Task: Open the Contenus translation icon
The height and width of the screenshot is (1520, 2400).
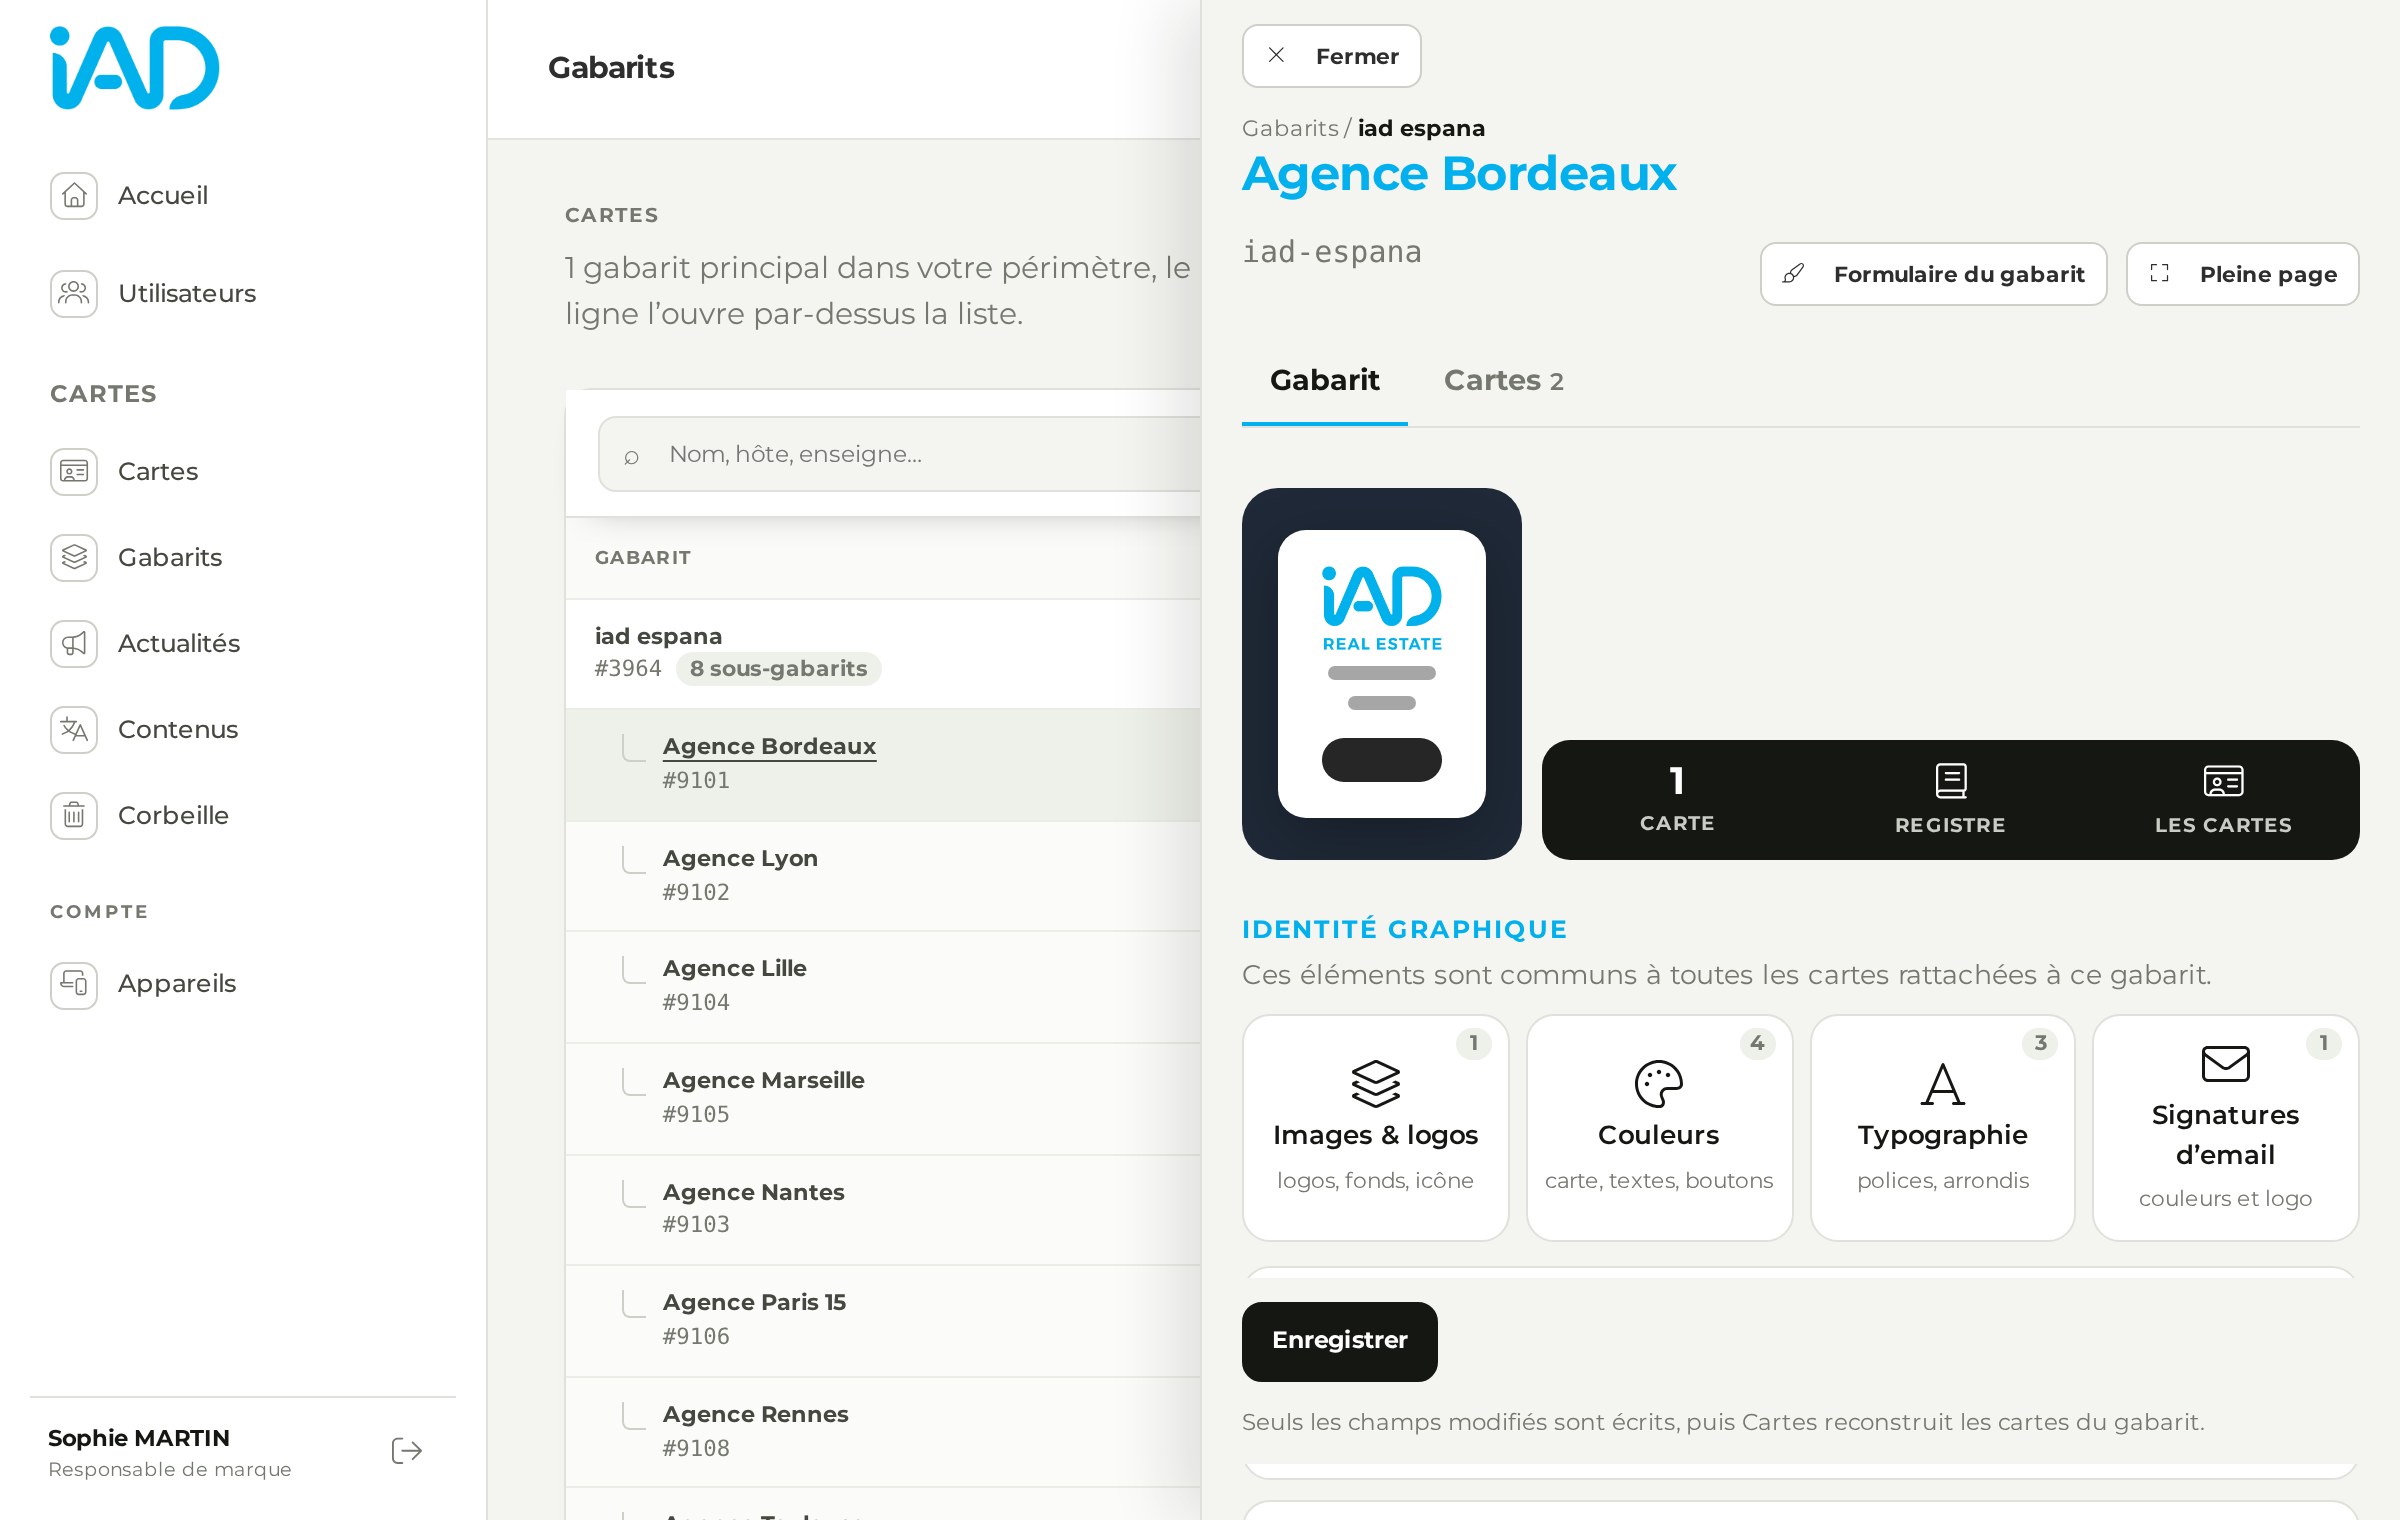Action: coord(74,729)
